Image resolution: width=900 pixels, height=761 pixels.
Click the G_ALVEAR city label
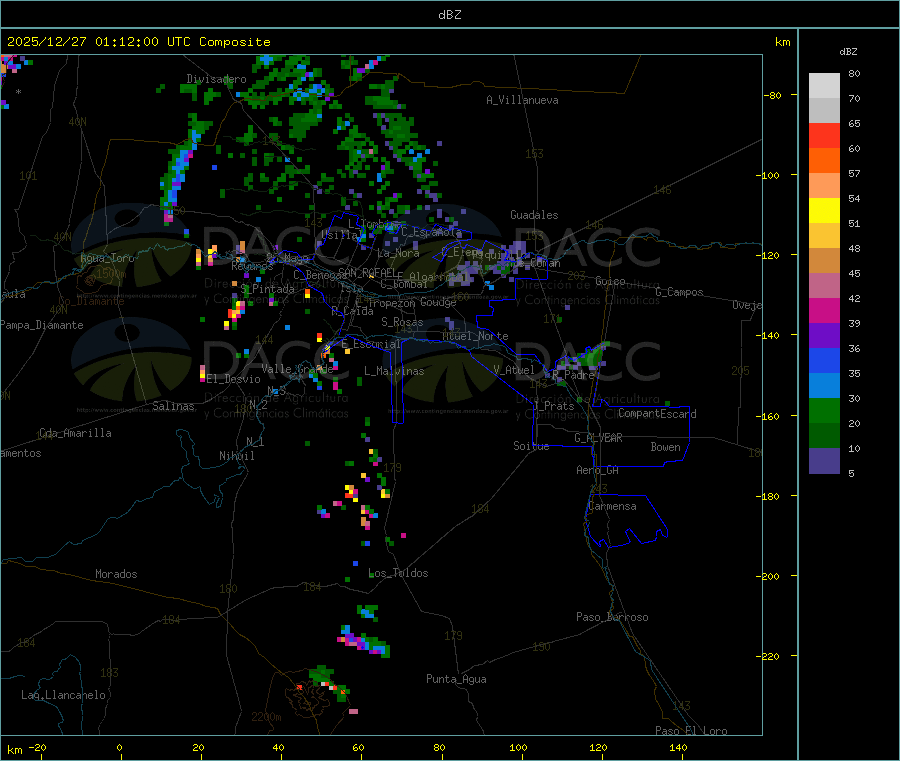tap(598, 438)
